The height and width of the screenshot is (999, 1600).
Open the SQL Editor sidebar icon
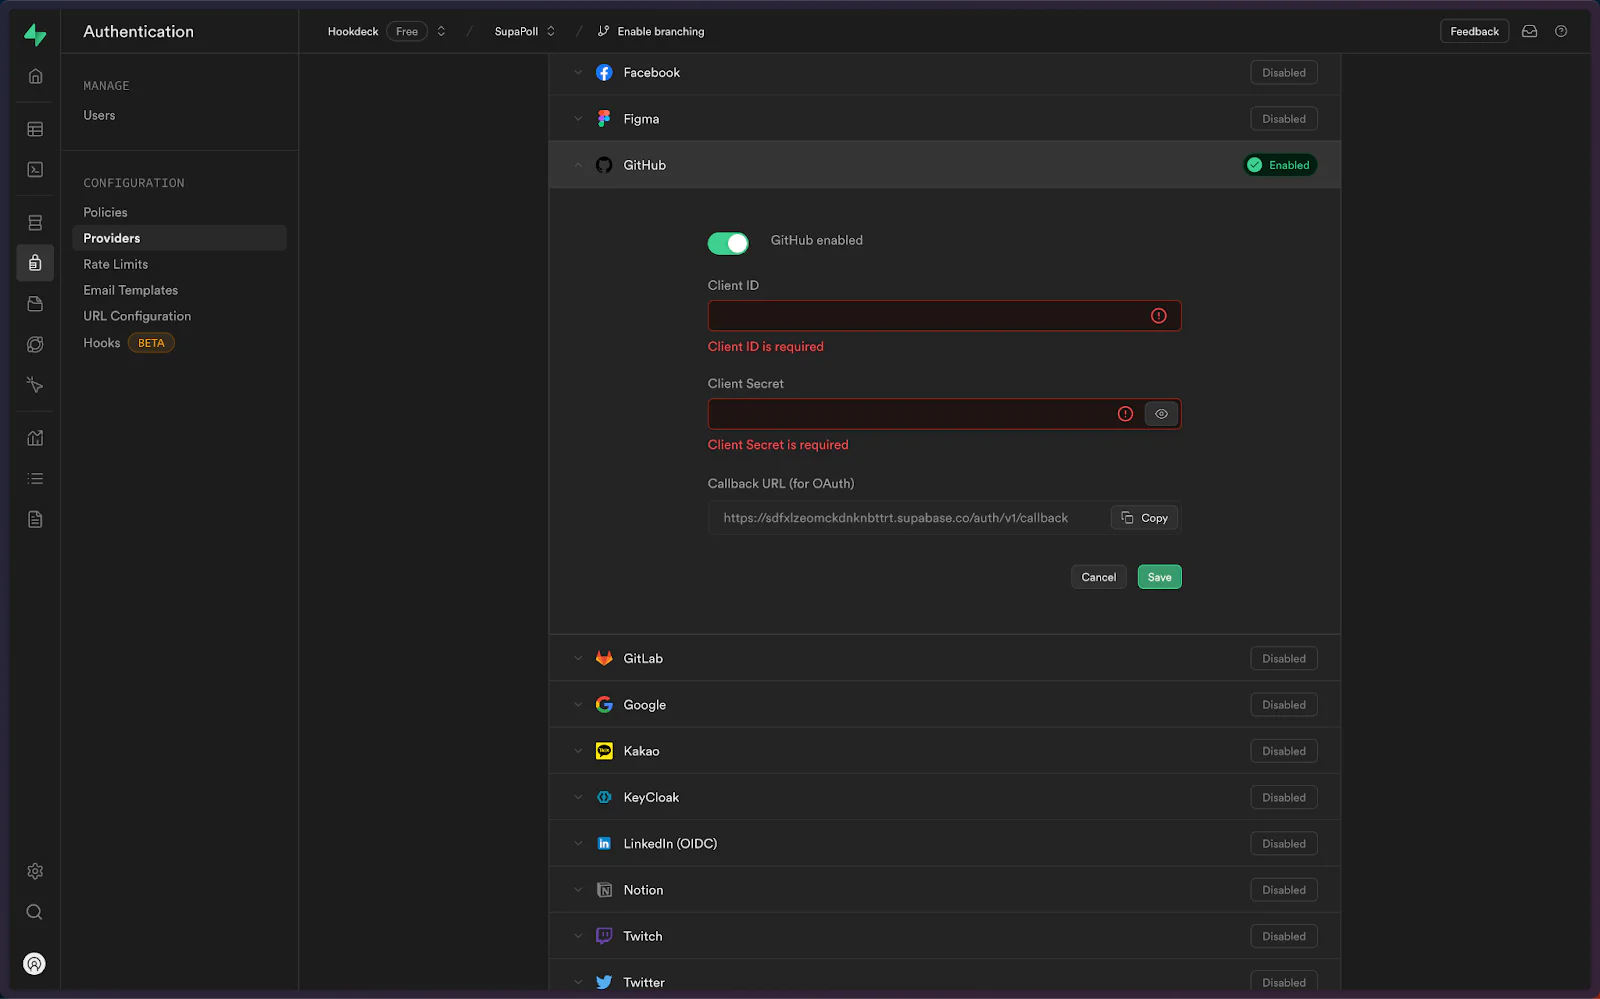coord(35,169)
